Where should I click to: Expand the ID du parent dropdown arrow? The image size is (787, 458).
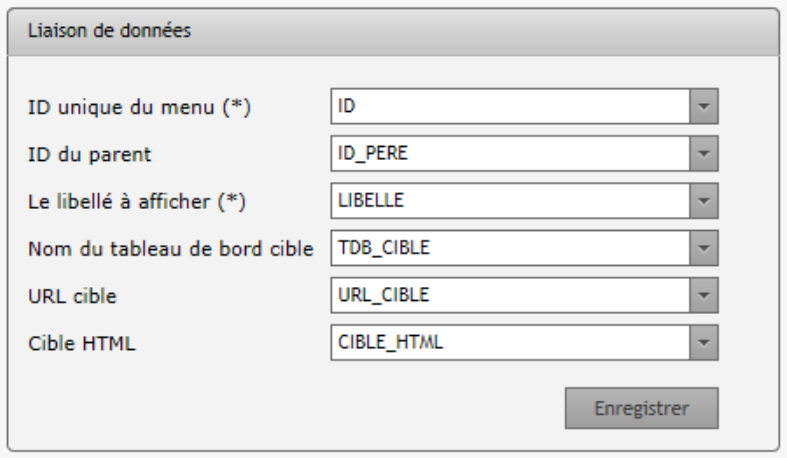tap(704, 154)
